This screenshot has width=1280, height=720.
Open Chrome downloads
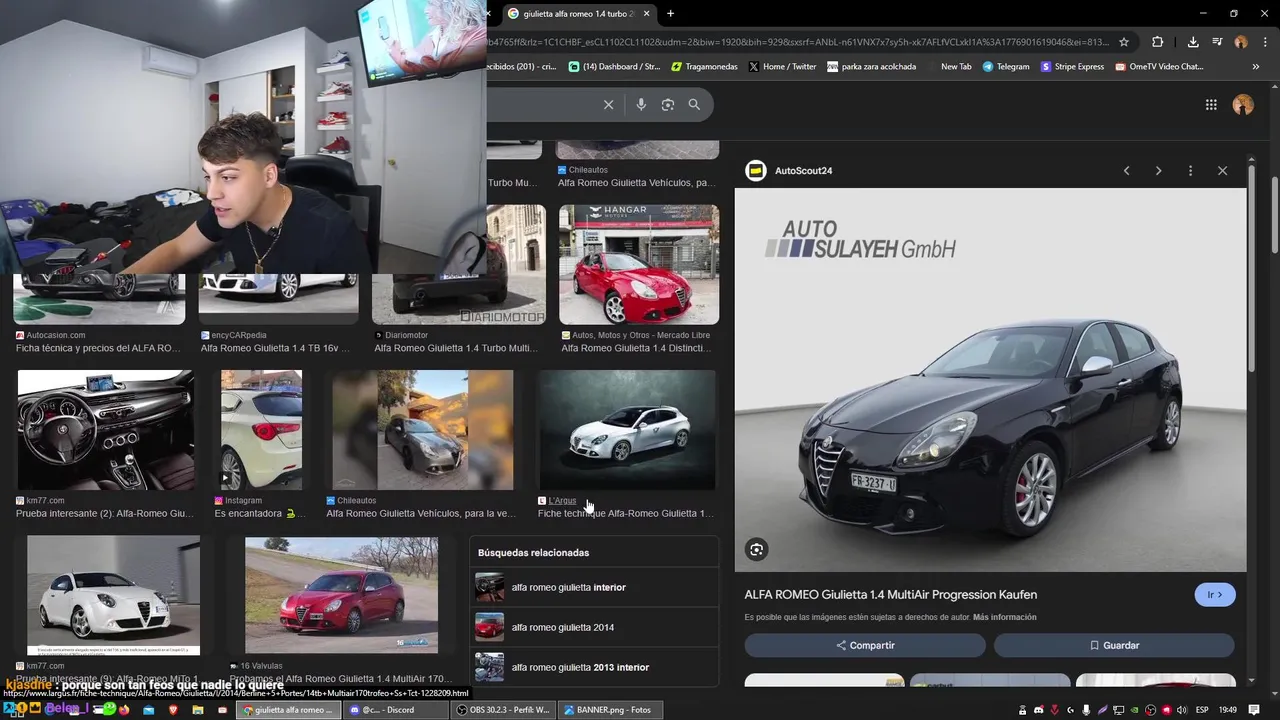(x=1193, y=42)
